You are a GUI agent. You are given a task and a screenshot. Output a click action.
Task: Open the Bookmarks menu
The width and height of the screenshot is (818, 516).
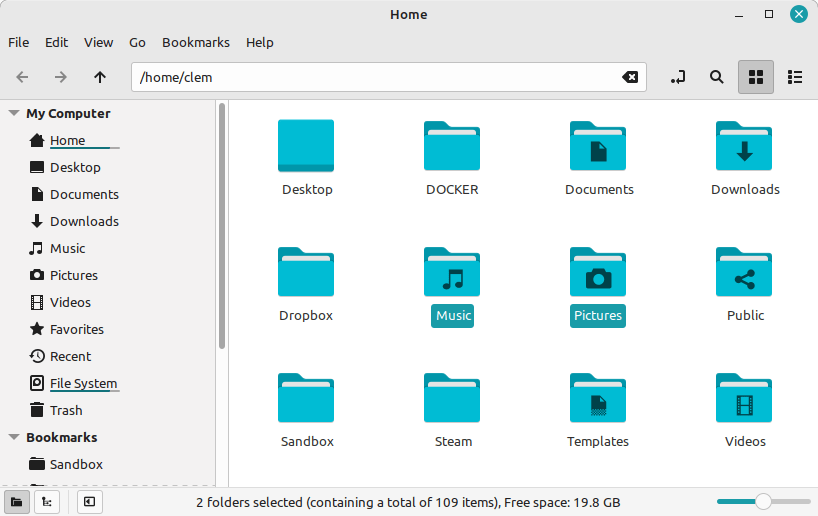coord(196,42)
